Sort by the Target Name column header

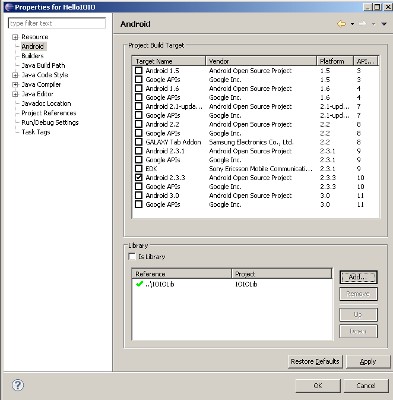tap(169, 61)
